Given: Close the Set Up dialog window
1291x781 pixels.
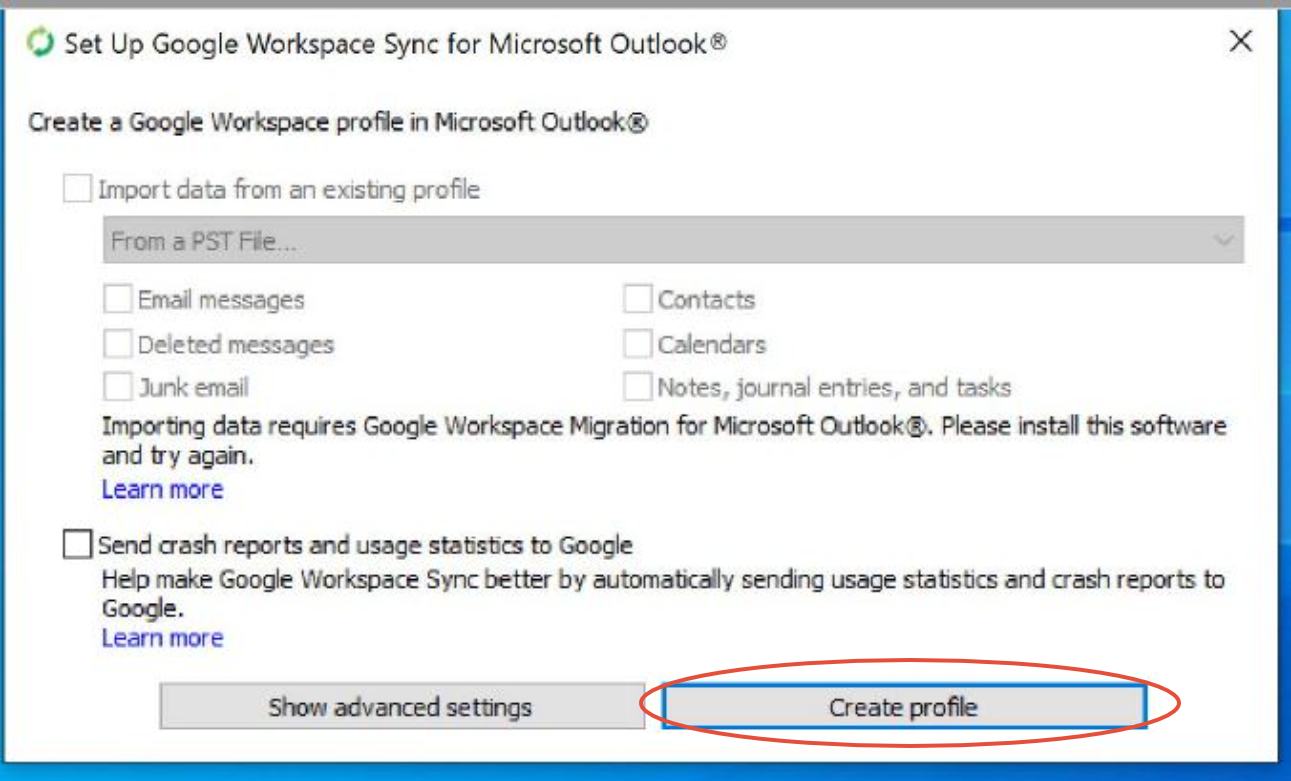Looking at the screenshot, I should click(x=1240, y=41).
